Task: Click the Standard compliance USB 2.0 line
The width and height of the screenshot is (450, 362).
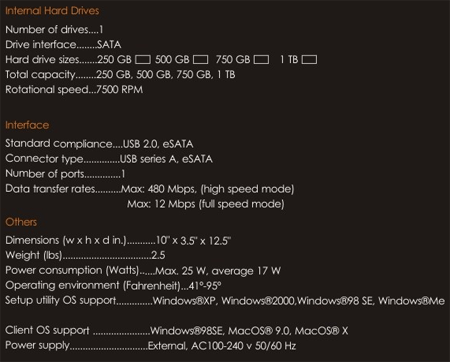Action: pos(99,144)
